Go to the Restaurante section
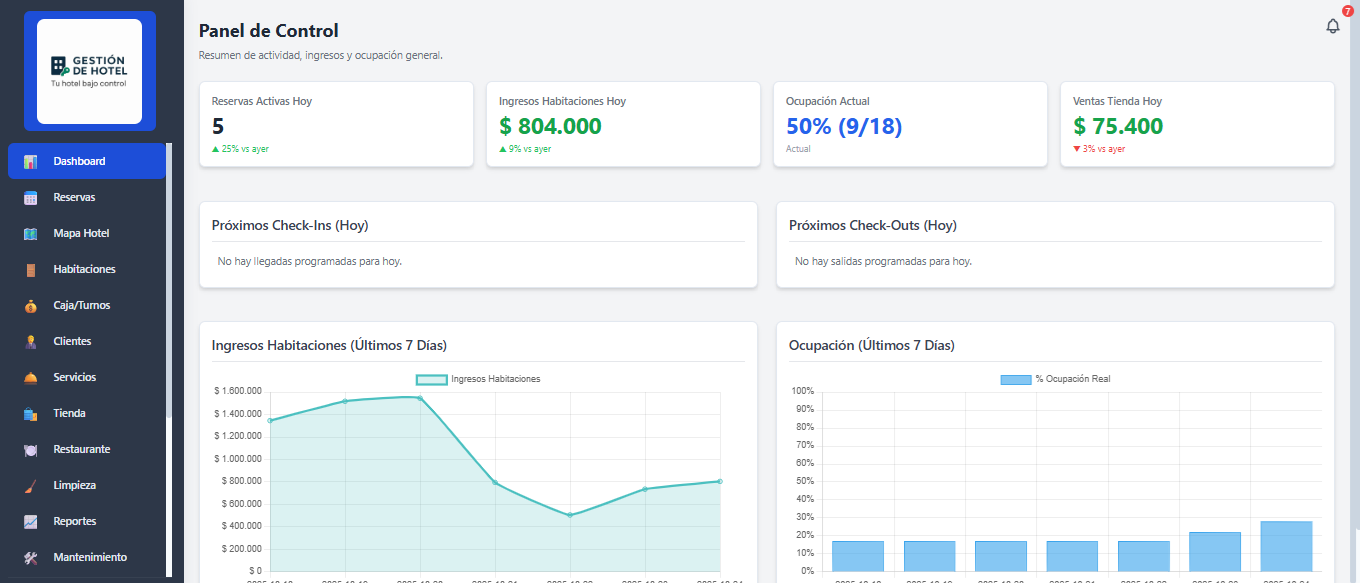This screenshot has width=1360, height=583. click(81, 450)
